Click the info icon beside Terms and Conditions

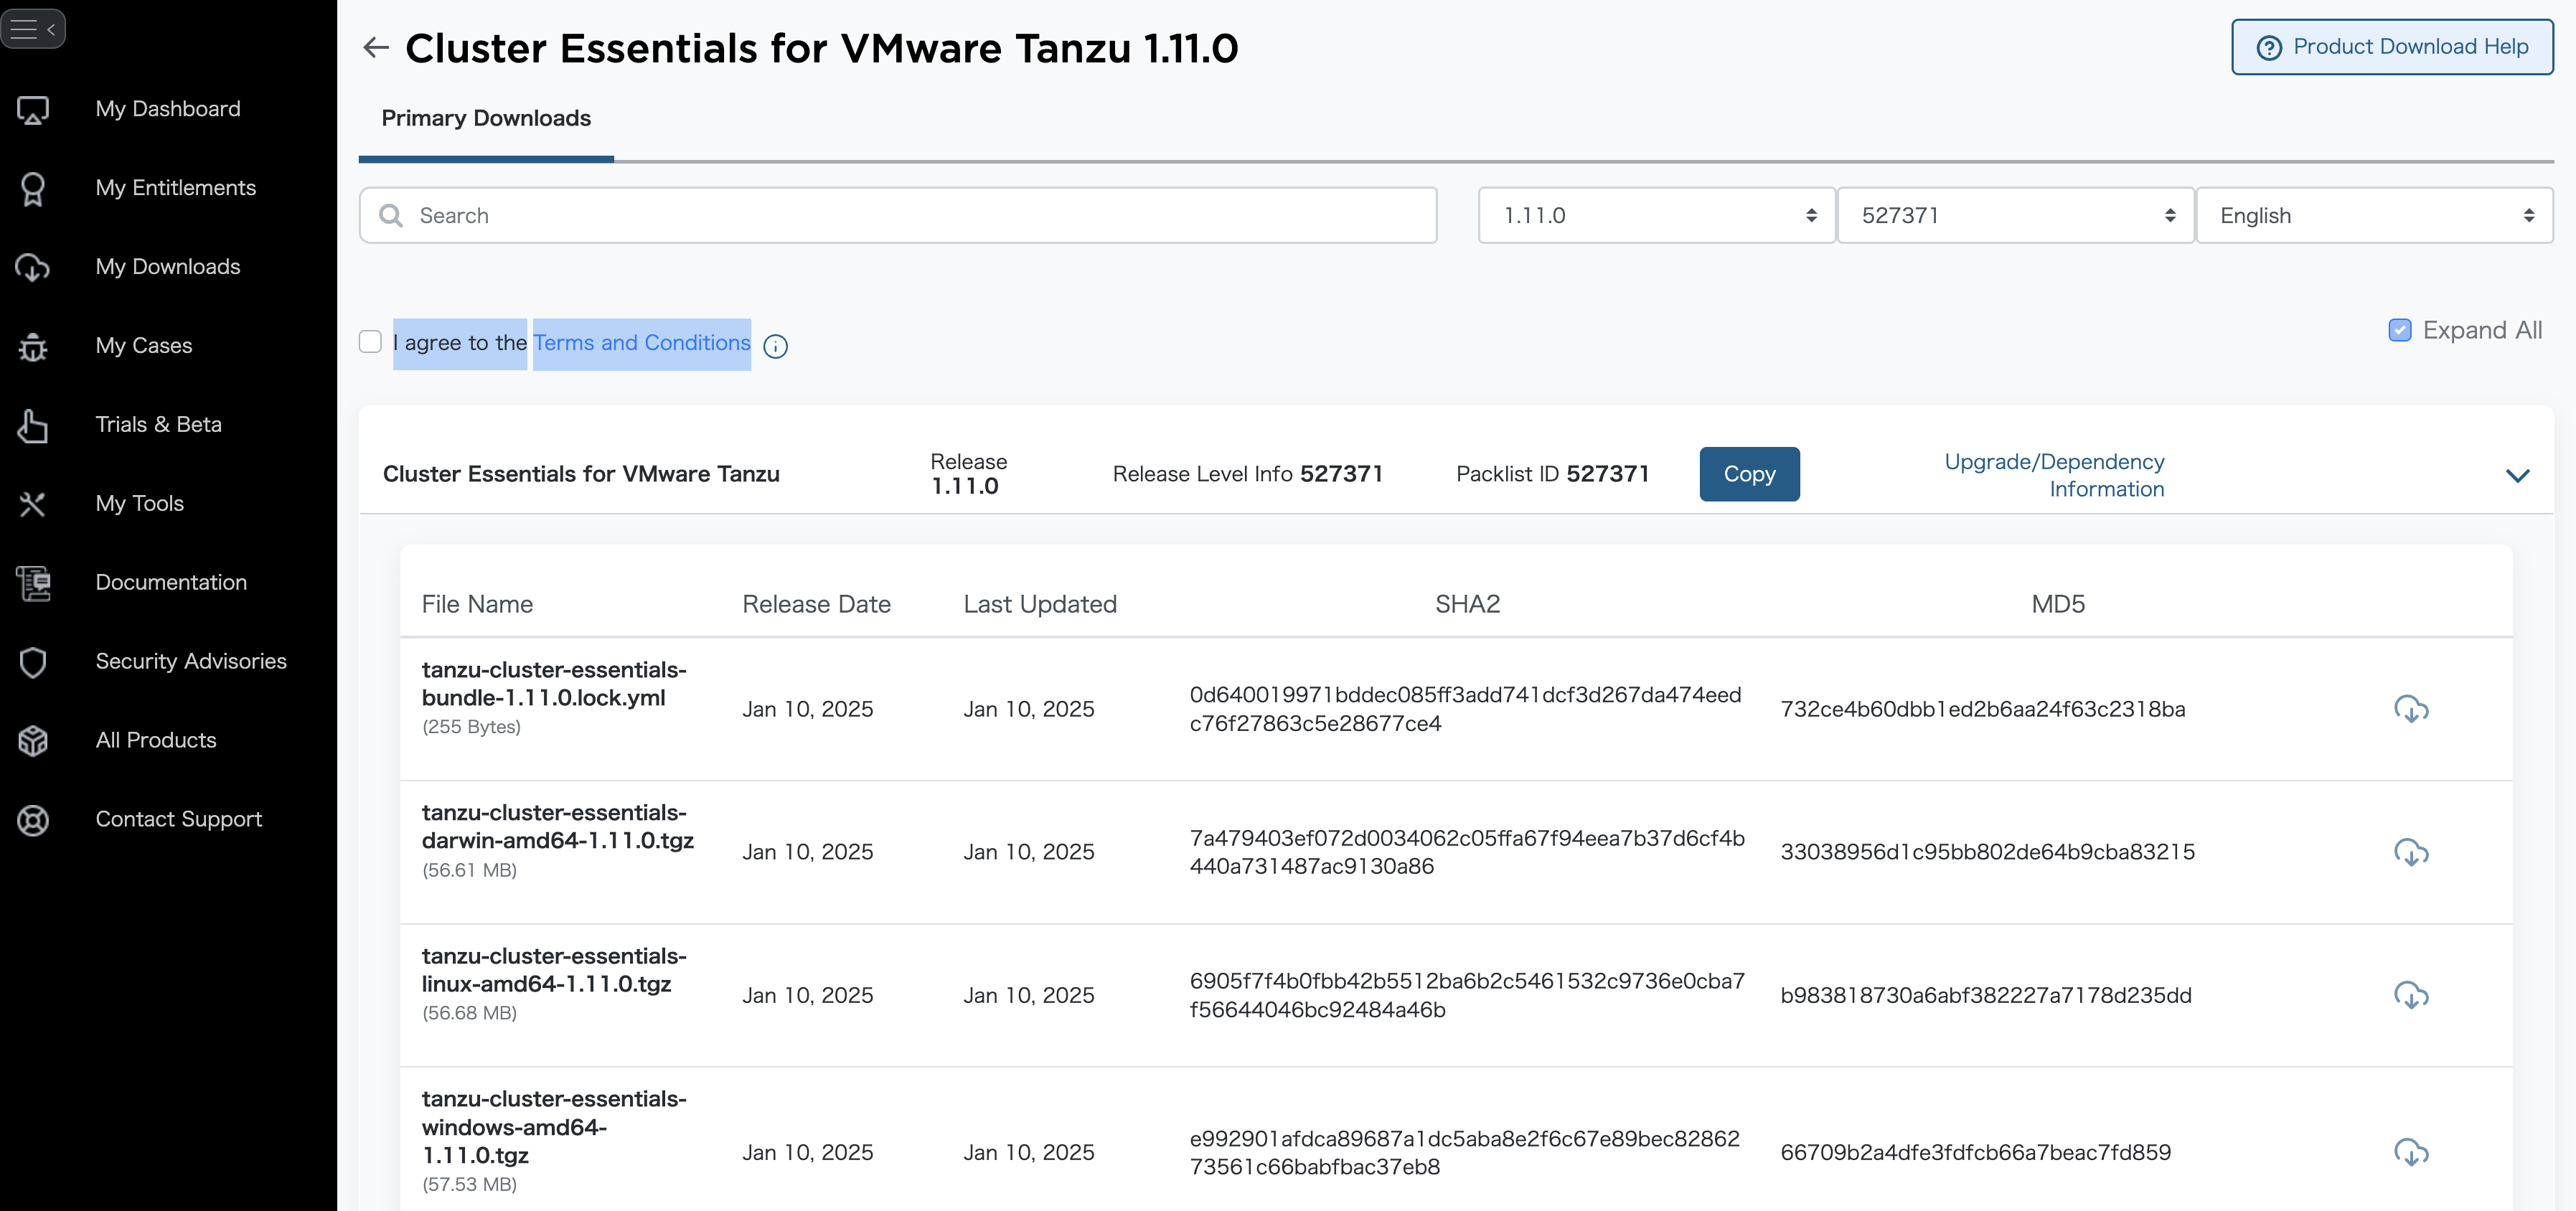pos(775,346)
